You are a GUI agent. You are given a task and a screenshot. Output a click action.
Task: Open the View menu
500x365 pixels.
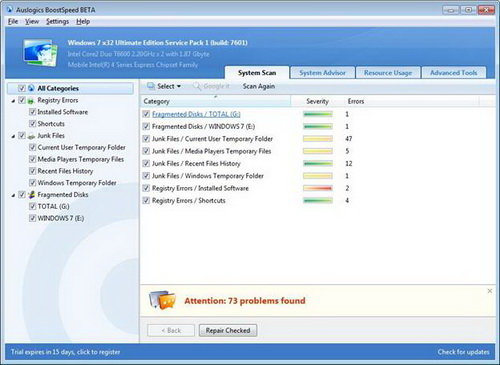[x=32, y=22]
